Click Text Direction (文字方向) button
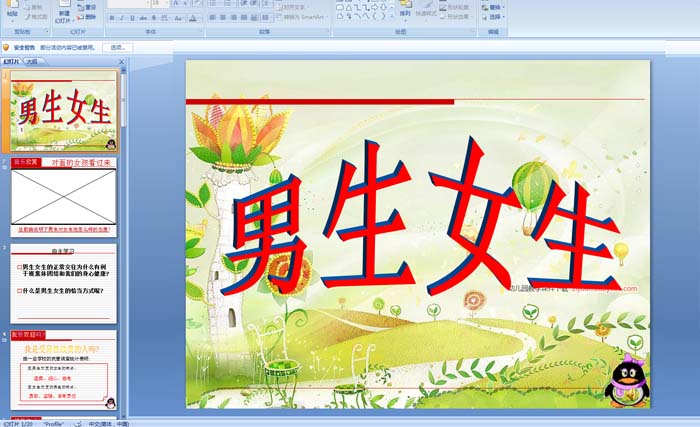Screen dimensions: 700x427 point(291,7)
